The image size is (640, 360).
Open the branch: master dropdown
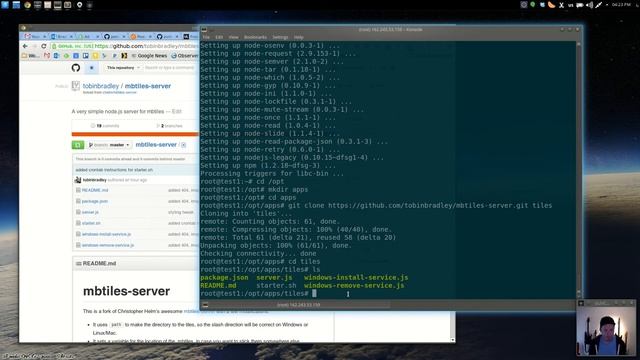109,145
